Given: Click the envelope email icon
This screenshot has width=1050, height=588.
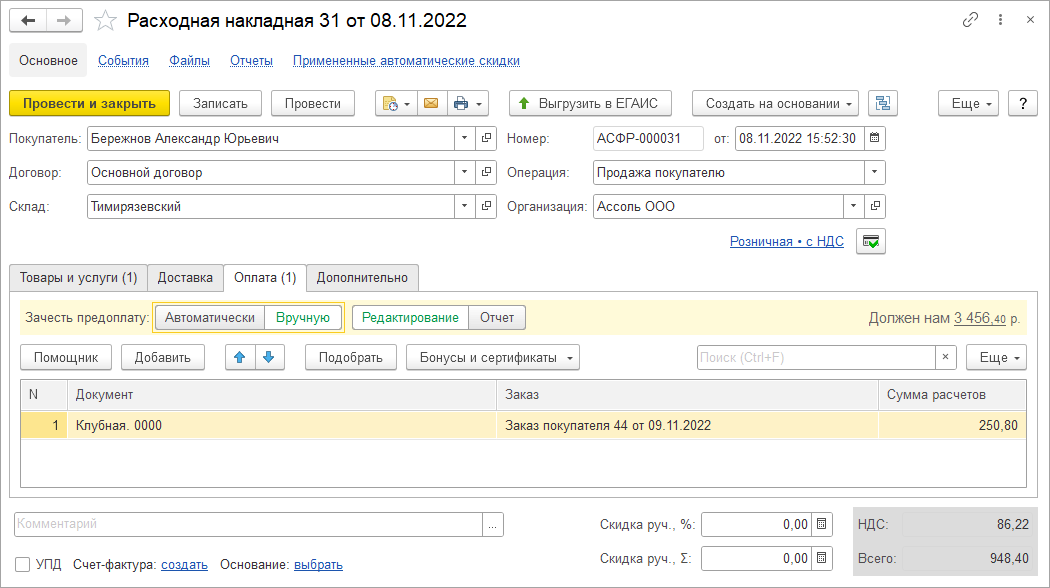Looking at the screenshot, I should pos(431,103).
